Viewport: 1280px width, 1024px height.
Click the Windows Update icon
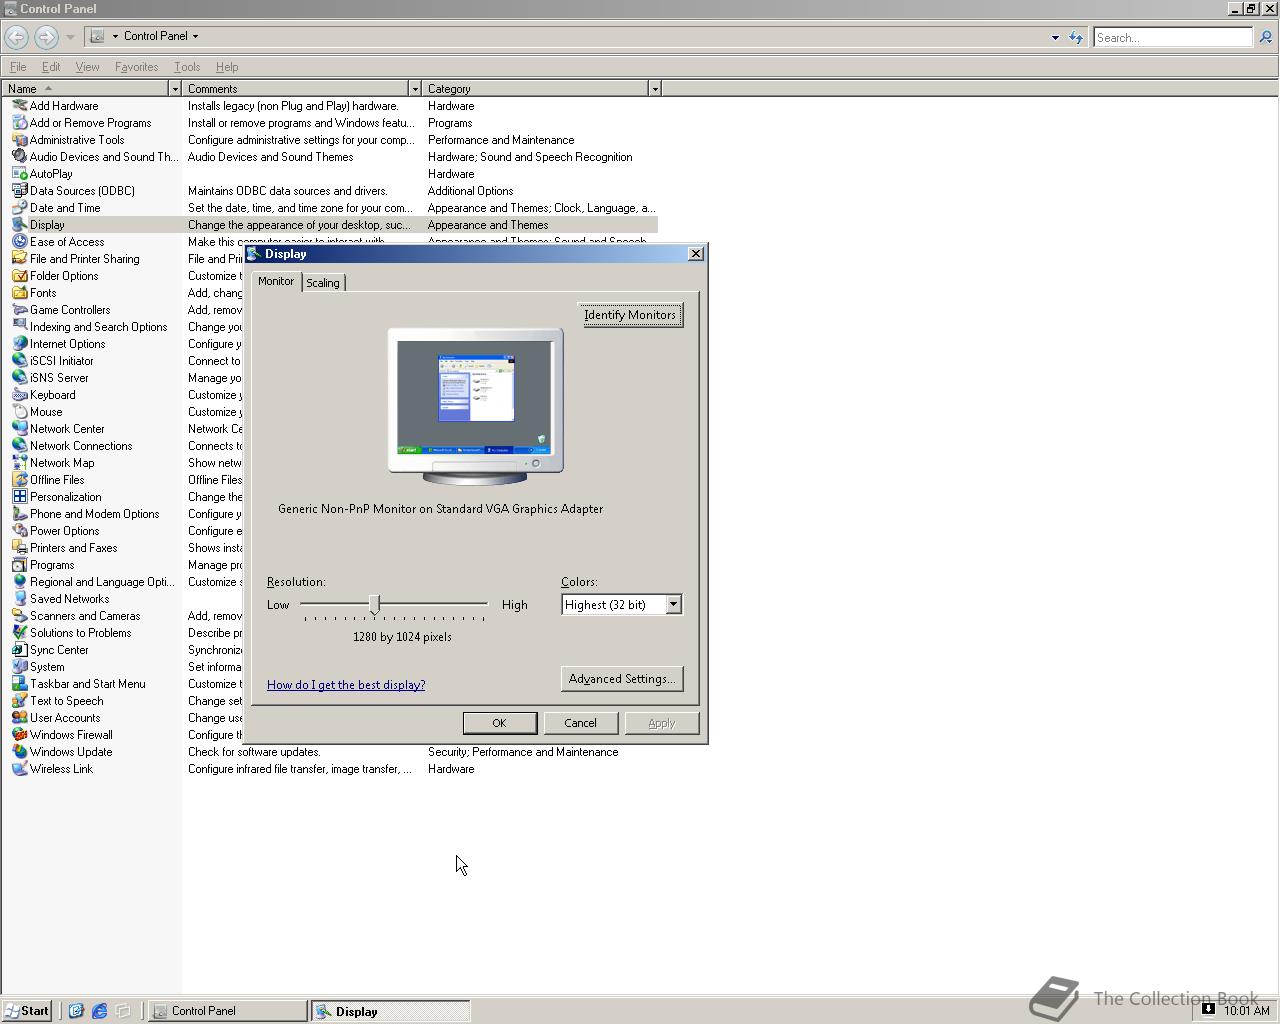[x=19, y=752]
